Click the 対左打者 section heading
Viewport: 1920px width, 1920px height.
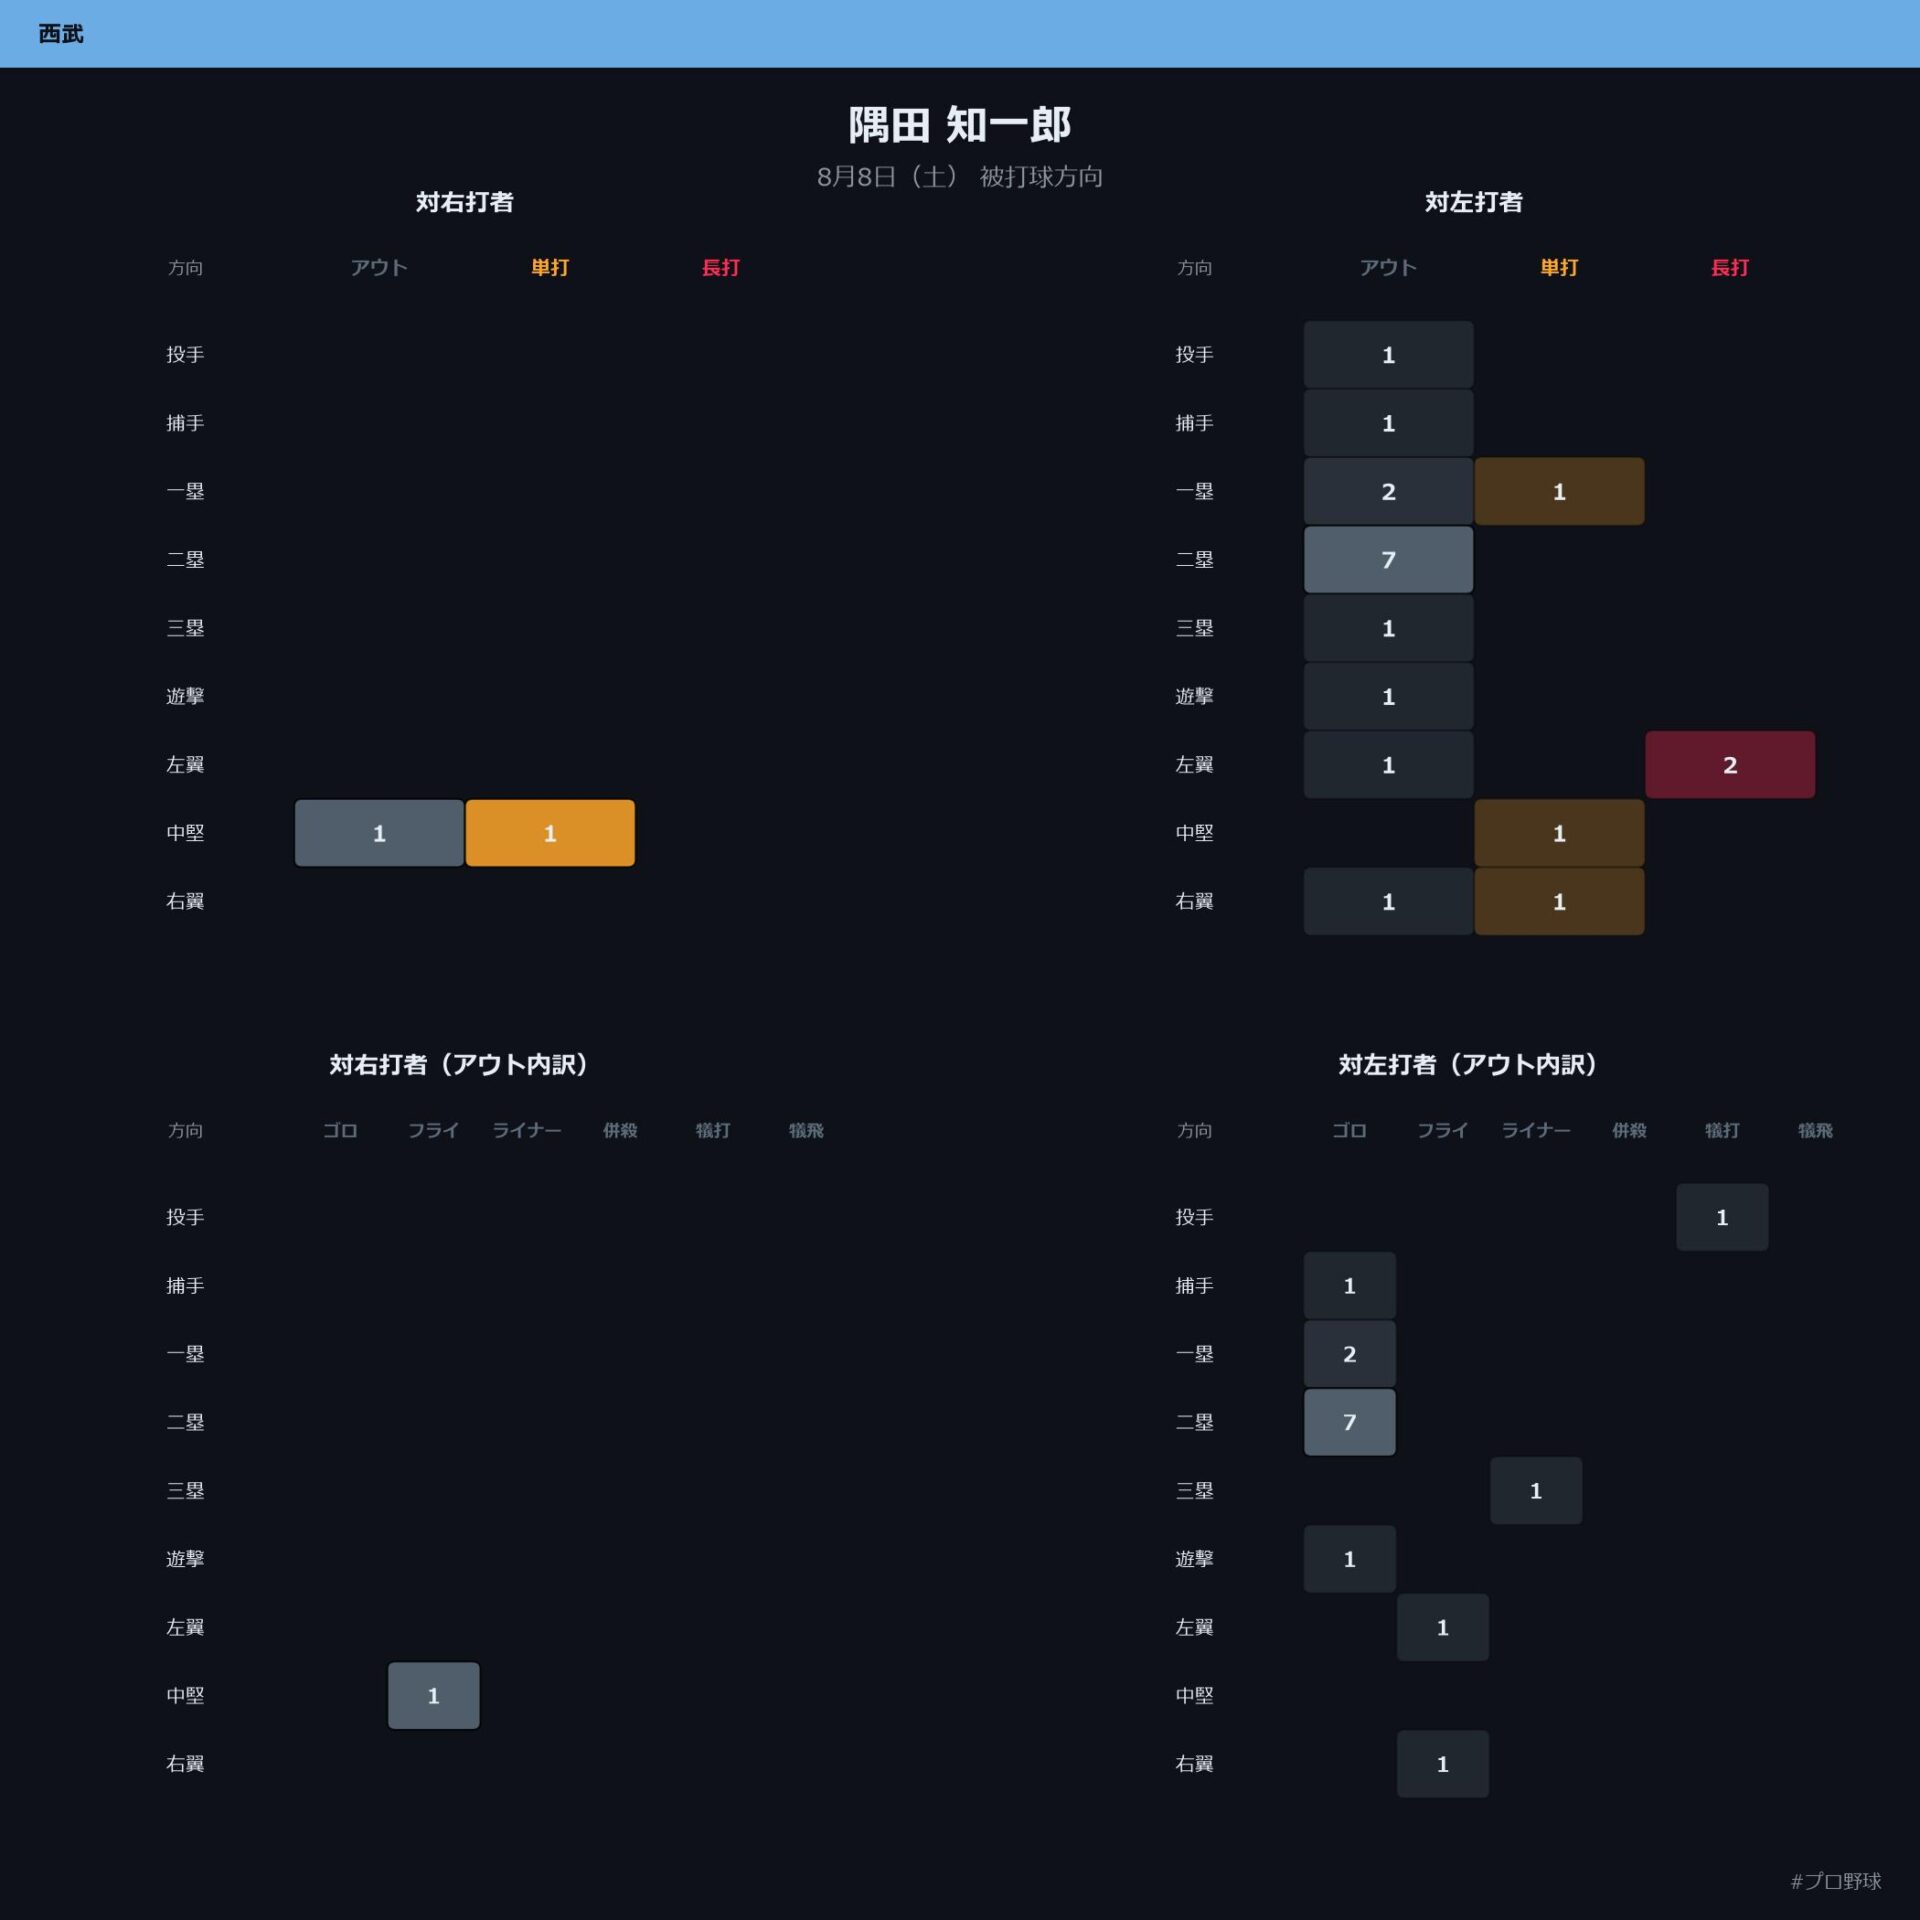(x=1474, y=202)
